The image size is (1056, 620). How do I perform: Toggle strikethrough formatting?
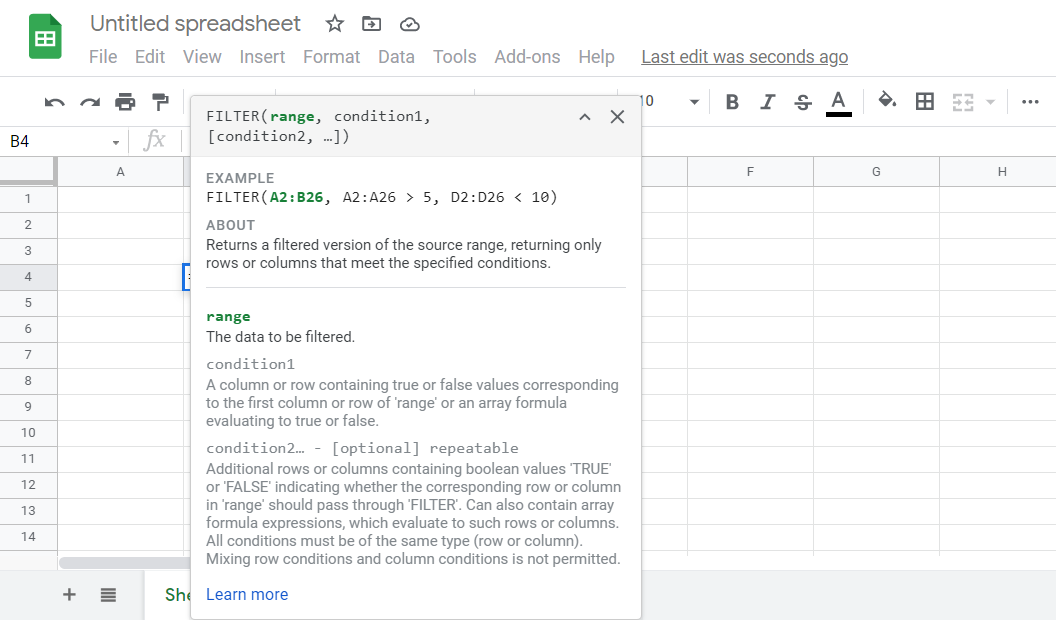(x=802, y=101)
